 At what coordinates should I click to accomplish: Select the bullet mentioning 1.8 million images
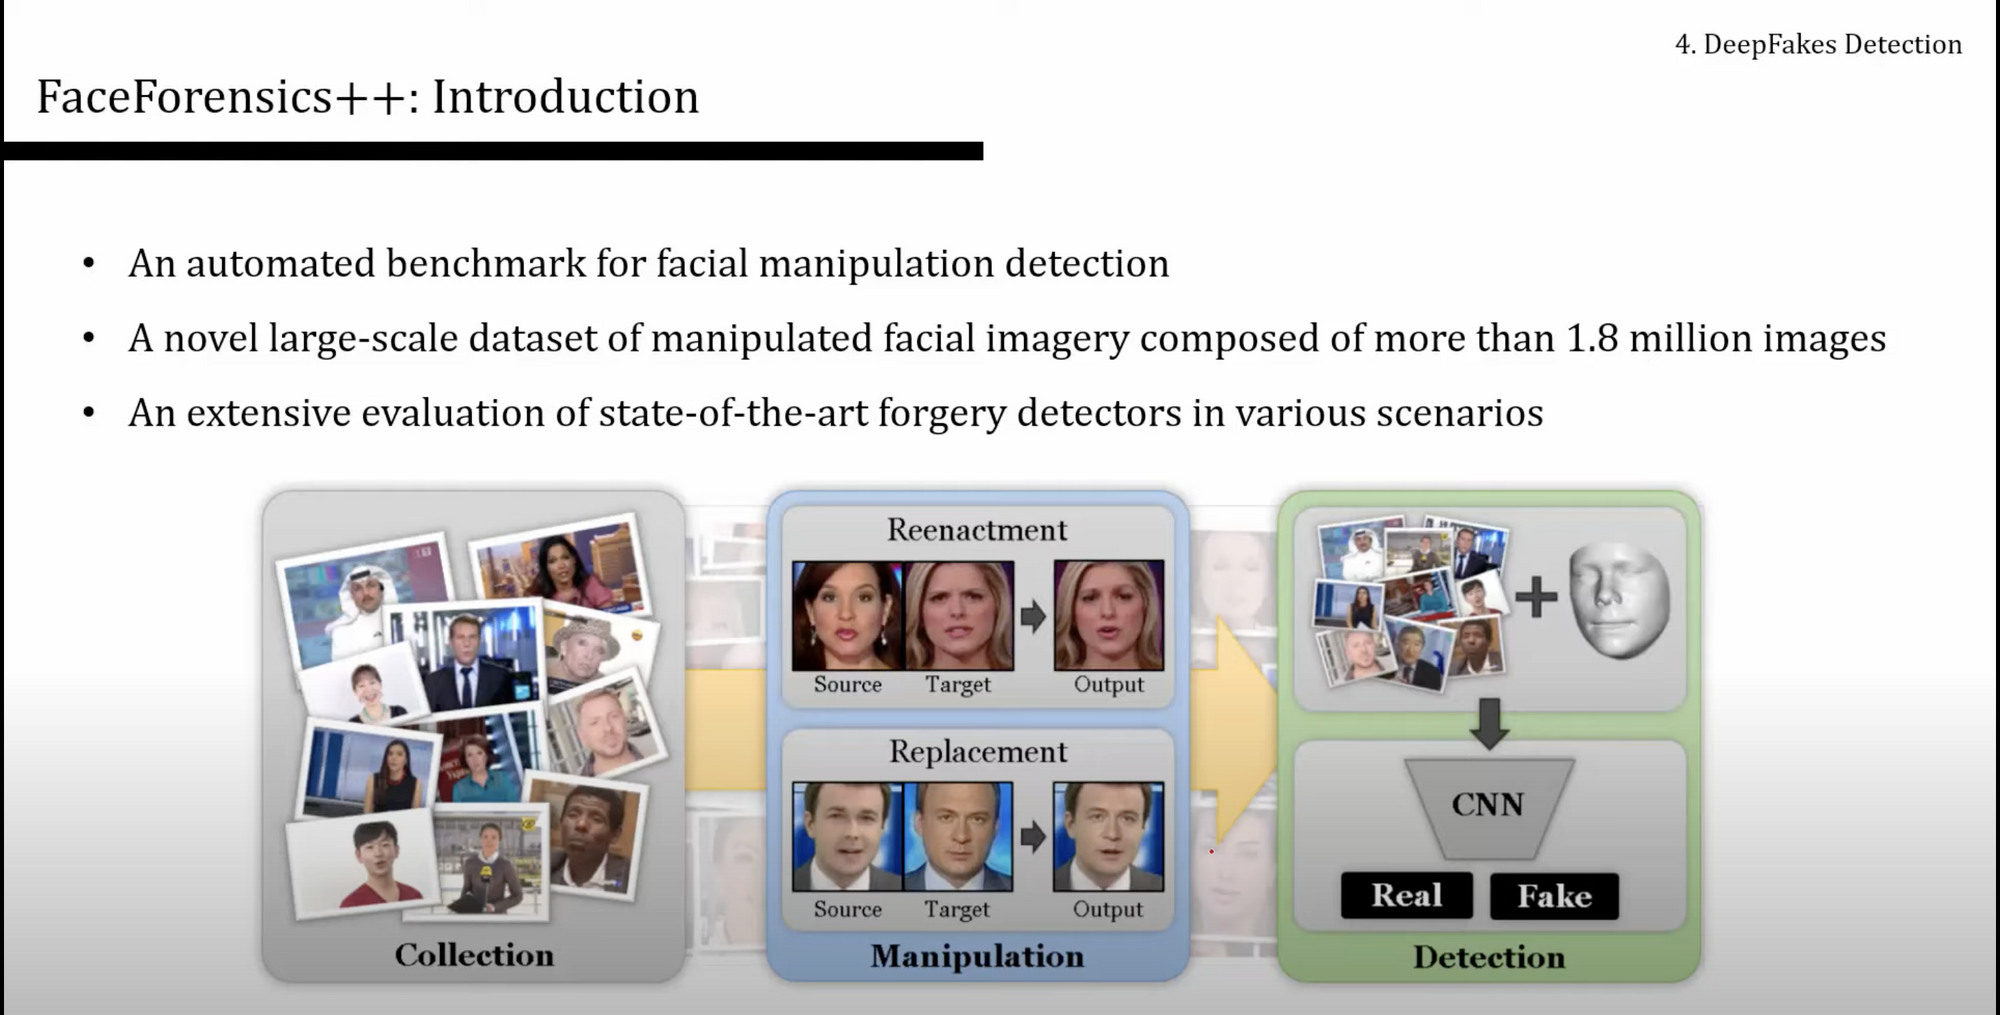(x=1007, y=339)
